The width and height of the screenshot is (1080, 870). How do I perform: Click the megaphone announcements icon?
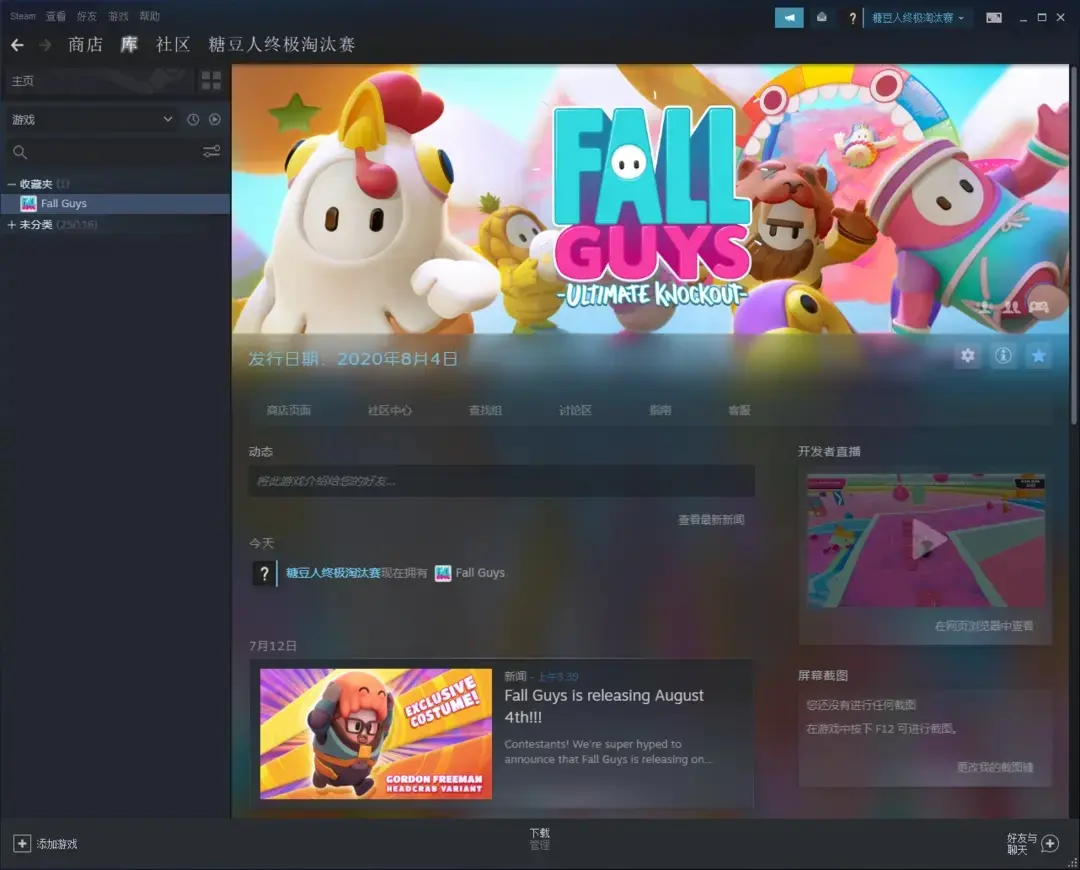coord(789,17)
